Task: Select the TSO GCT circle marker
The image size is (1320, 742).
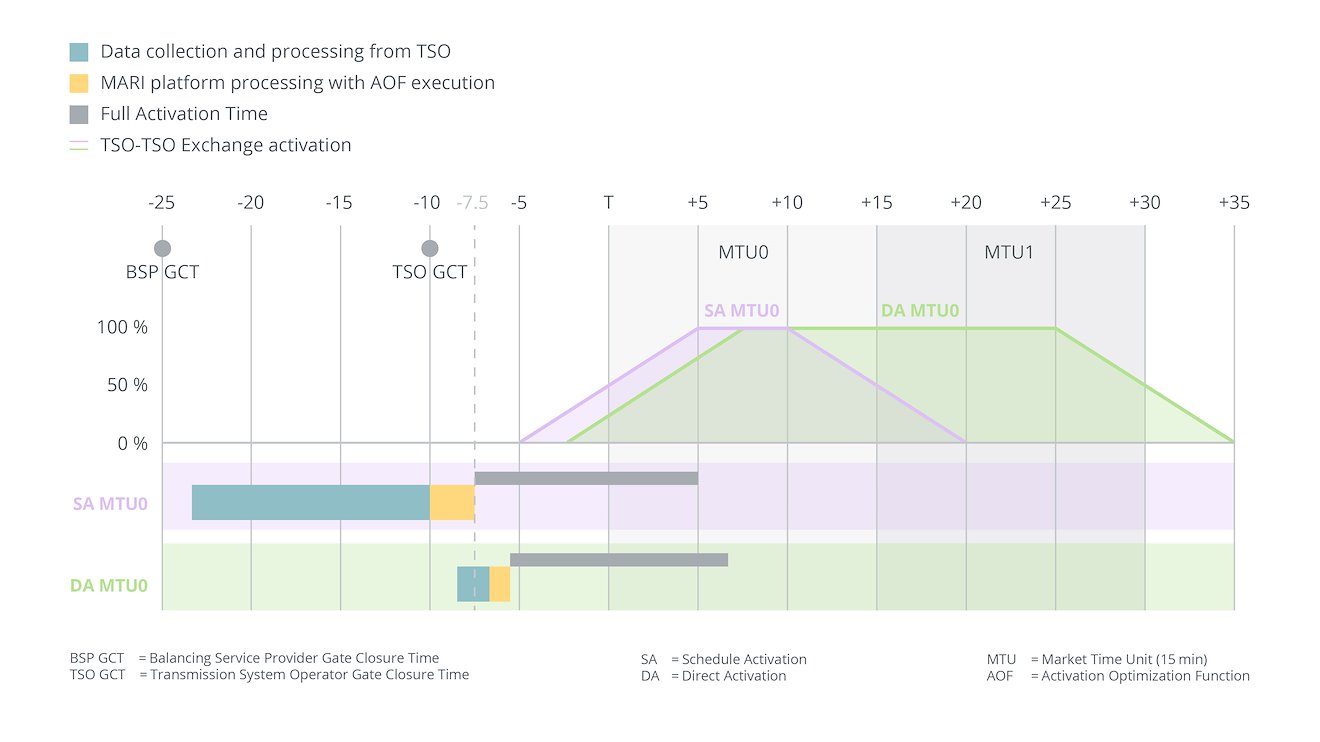Action: point(430,248)
